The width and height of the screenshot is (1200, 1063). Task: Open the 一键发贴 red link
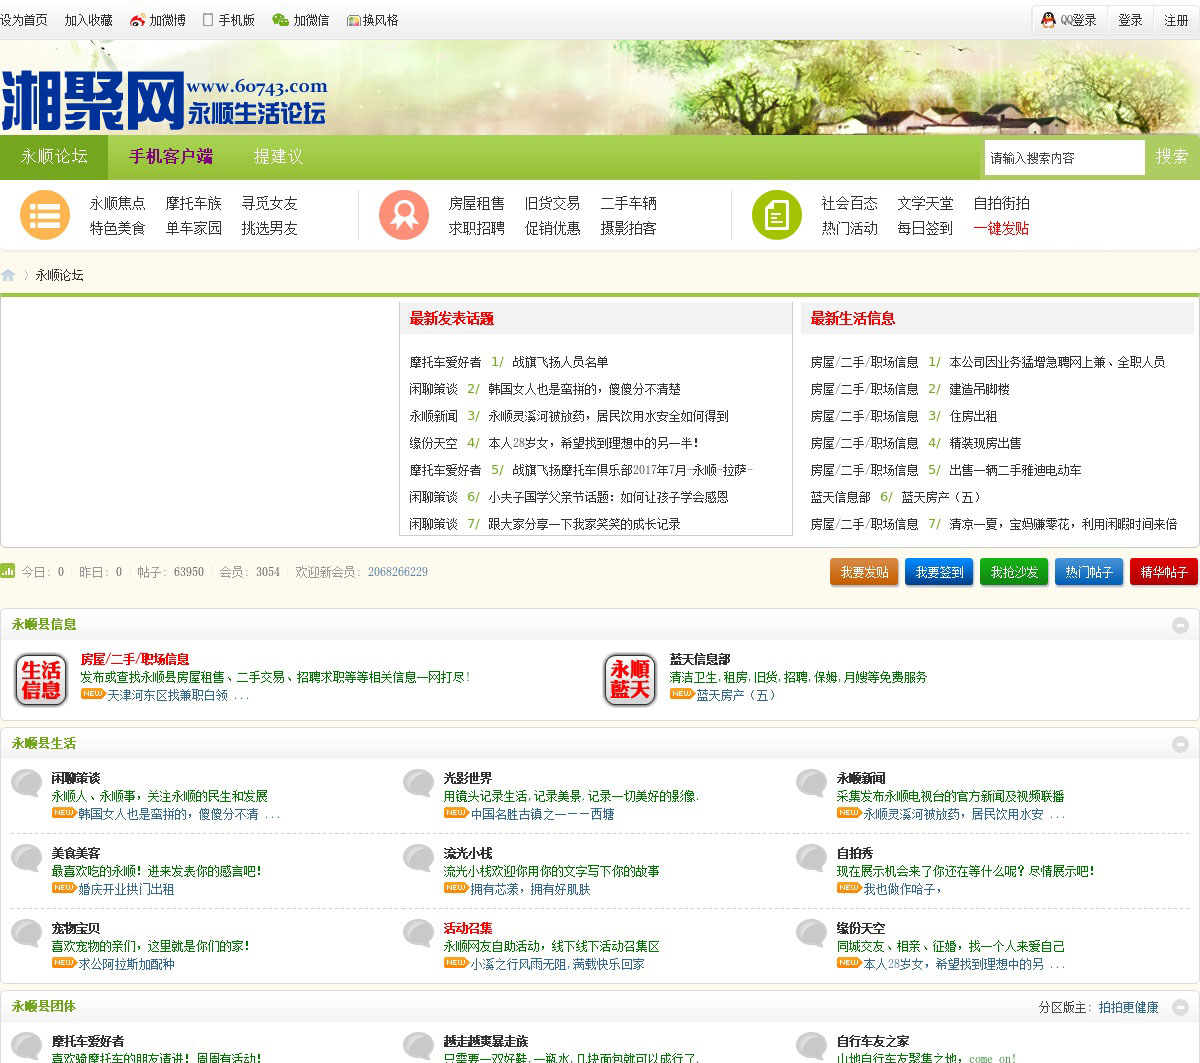[x=1001, y=228]
